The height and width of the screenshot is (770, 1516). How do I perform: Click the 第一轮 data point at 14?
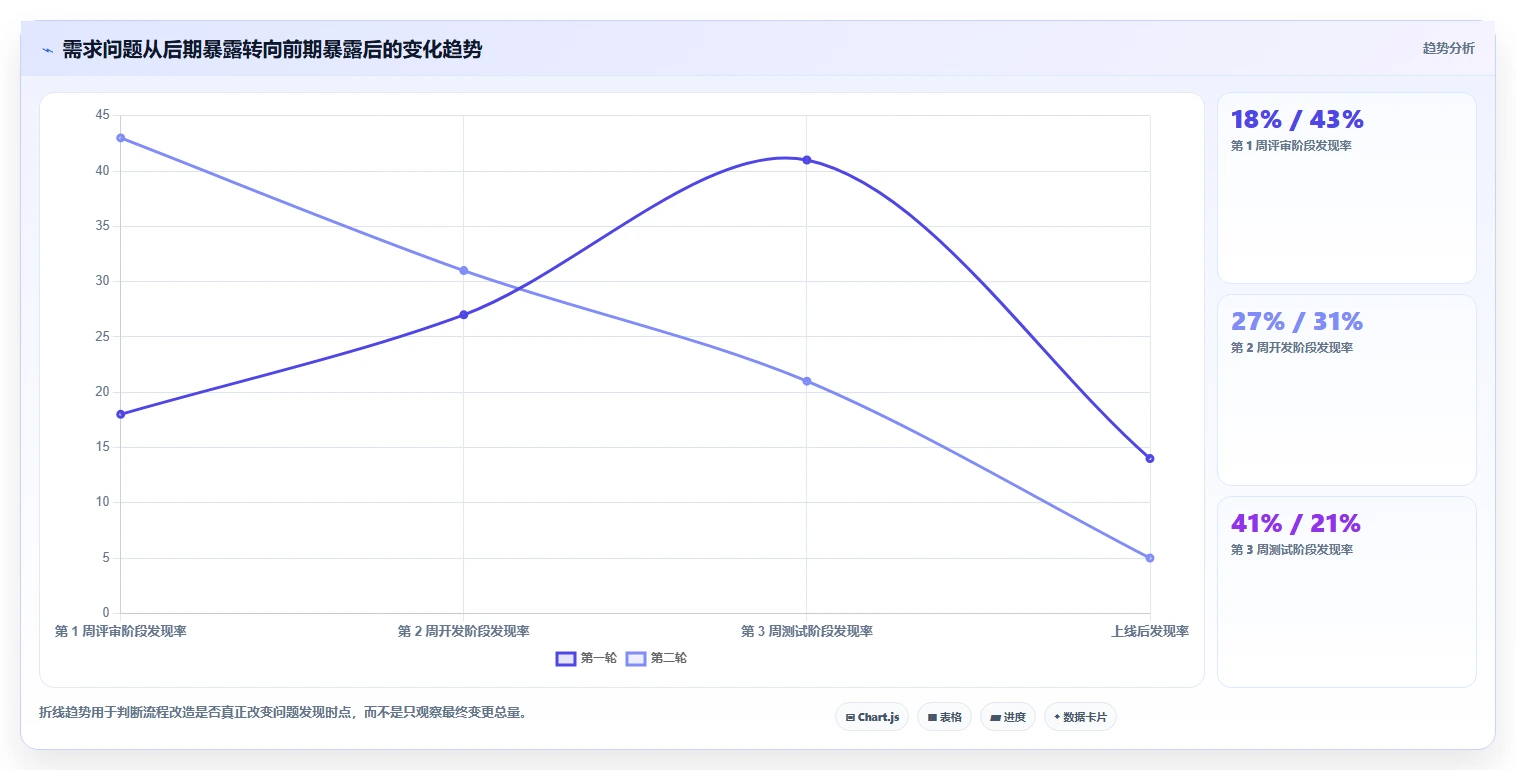[1150, 458]
